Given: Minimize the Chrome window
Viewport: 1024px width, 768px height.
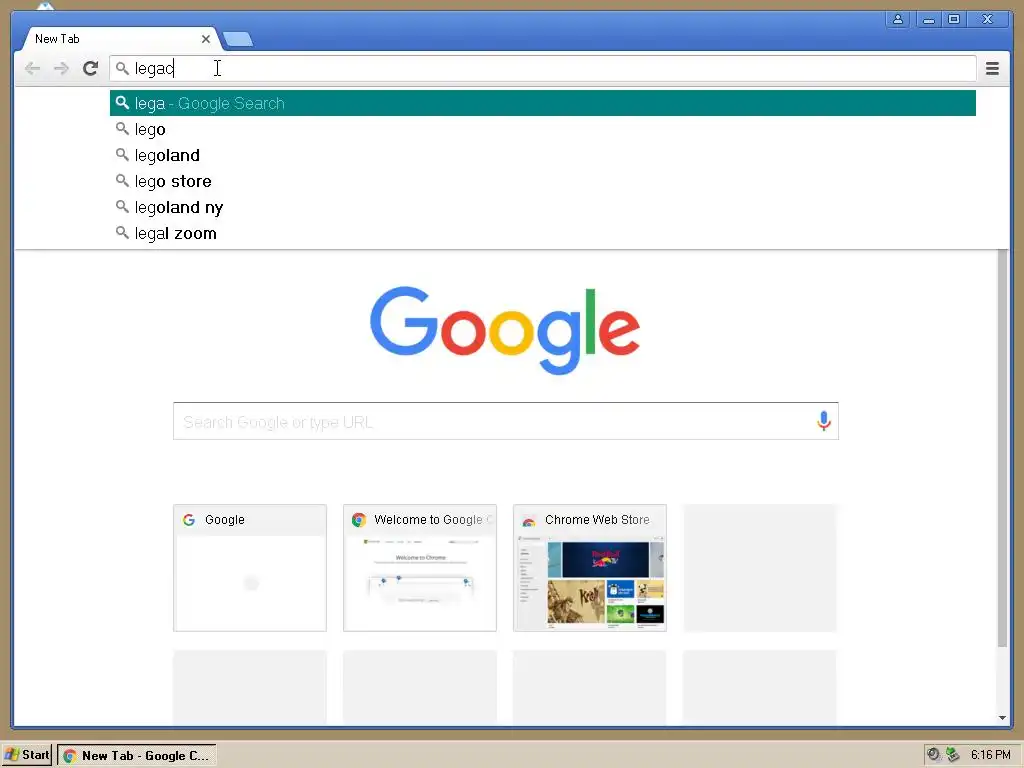Looking at the screenshot, I should tap(929, 20).
